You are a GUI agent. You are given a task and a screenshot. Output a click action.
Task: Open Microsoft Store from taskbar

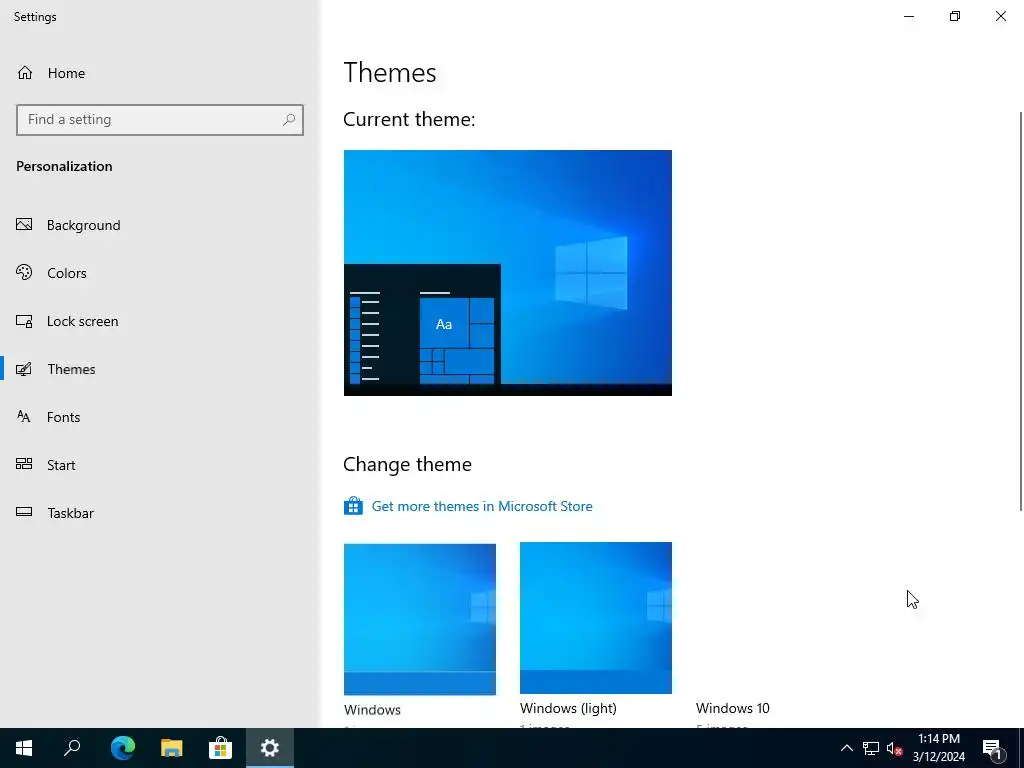221,748
